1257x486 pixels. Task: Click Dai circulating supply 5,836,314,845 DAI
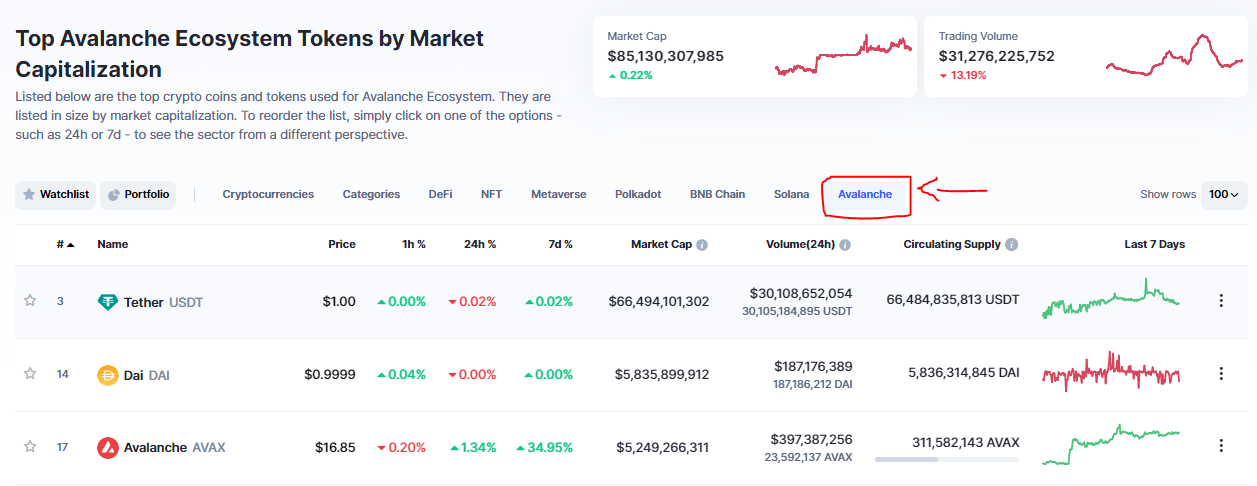964,372
